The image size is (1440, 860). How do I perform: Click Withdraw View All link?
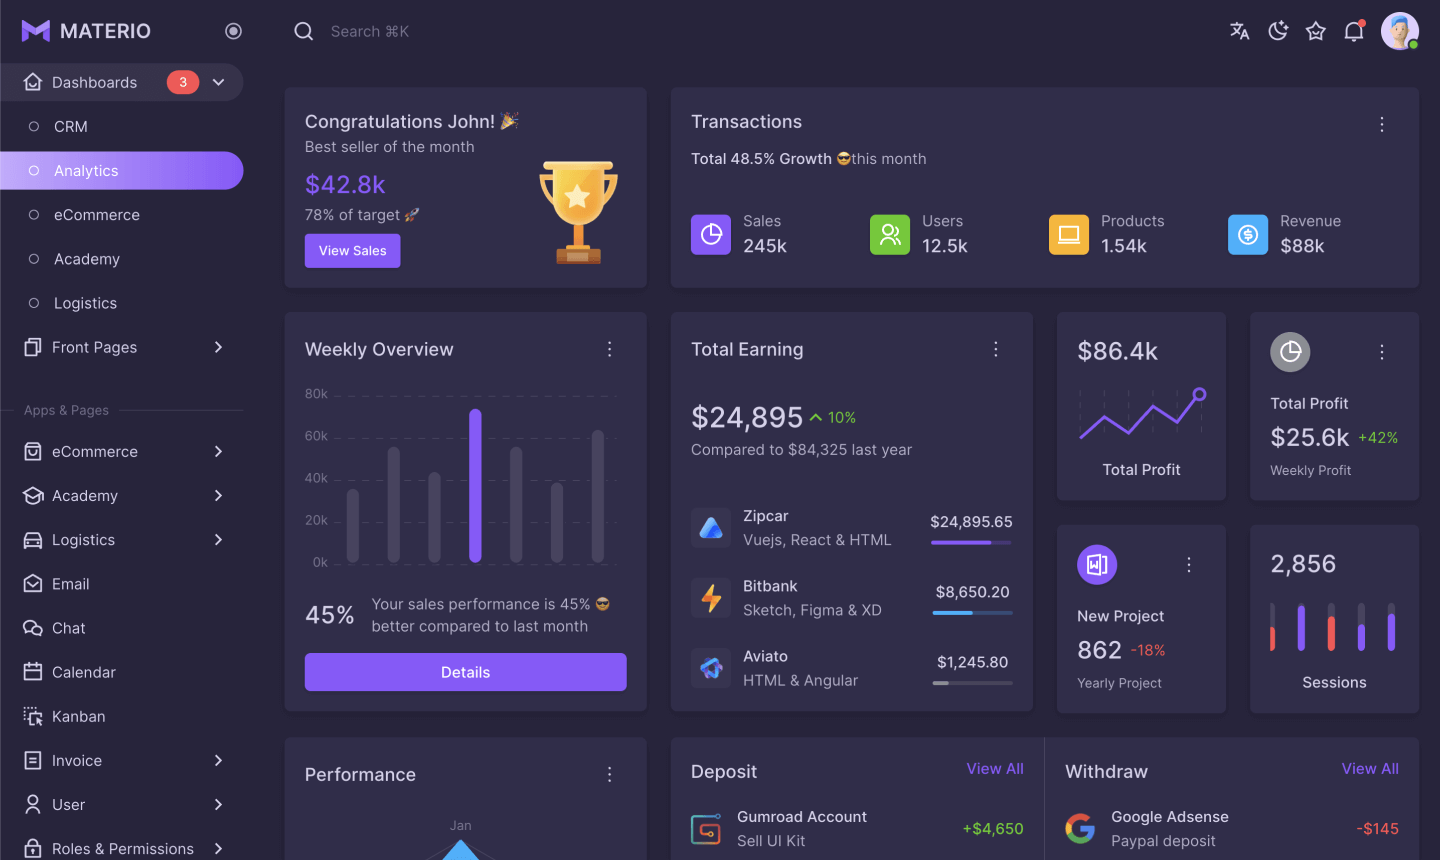[x=1370, y=768]
